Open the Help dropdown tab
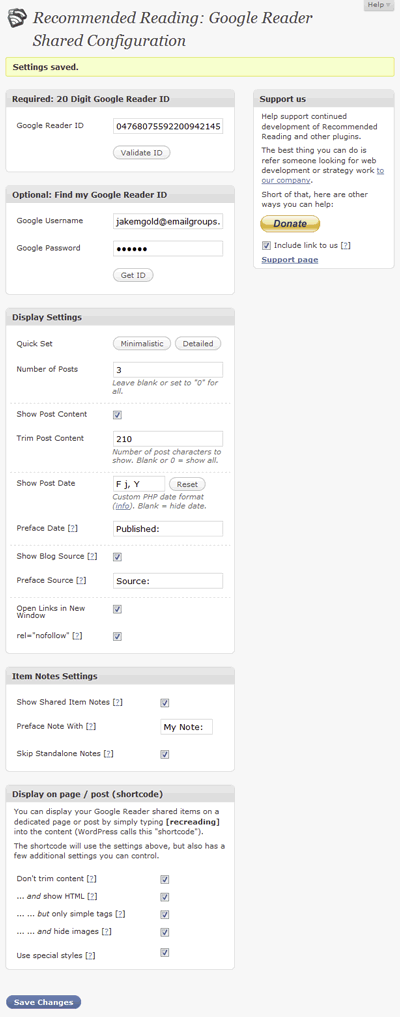Image resolution: width=400 pixels, height=1017 pixels. (379, 5)
